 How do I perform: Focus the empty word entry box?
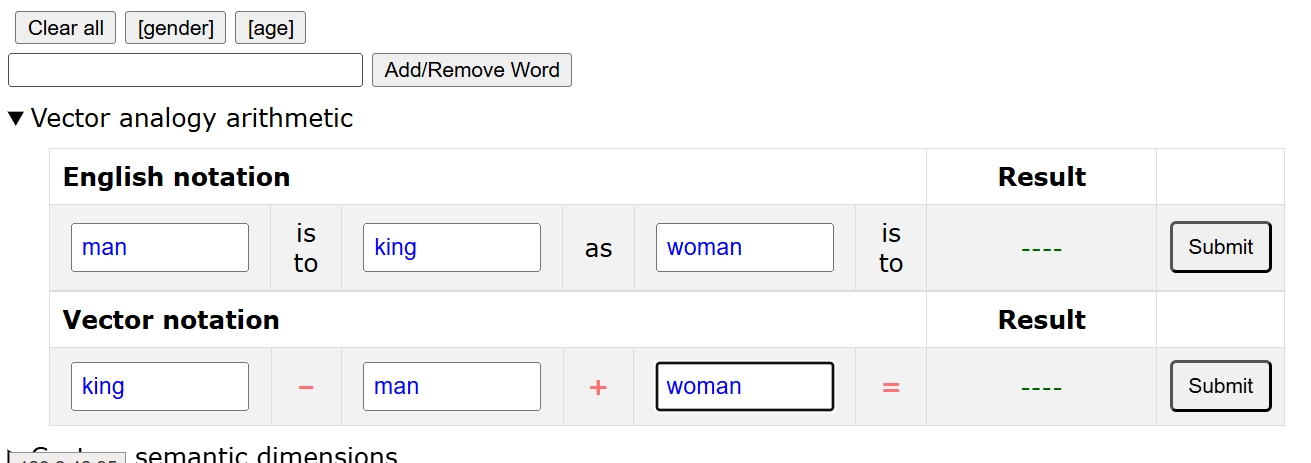185,70
